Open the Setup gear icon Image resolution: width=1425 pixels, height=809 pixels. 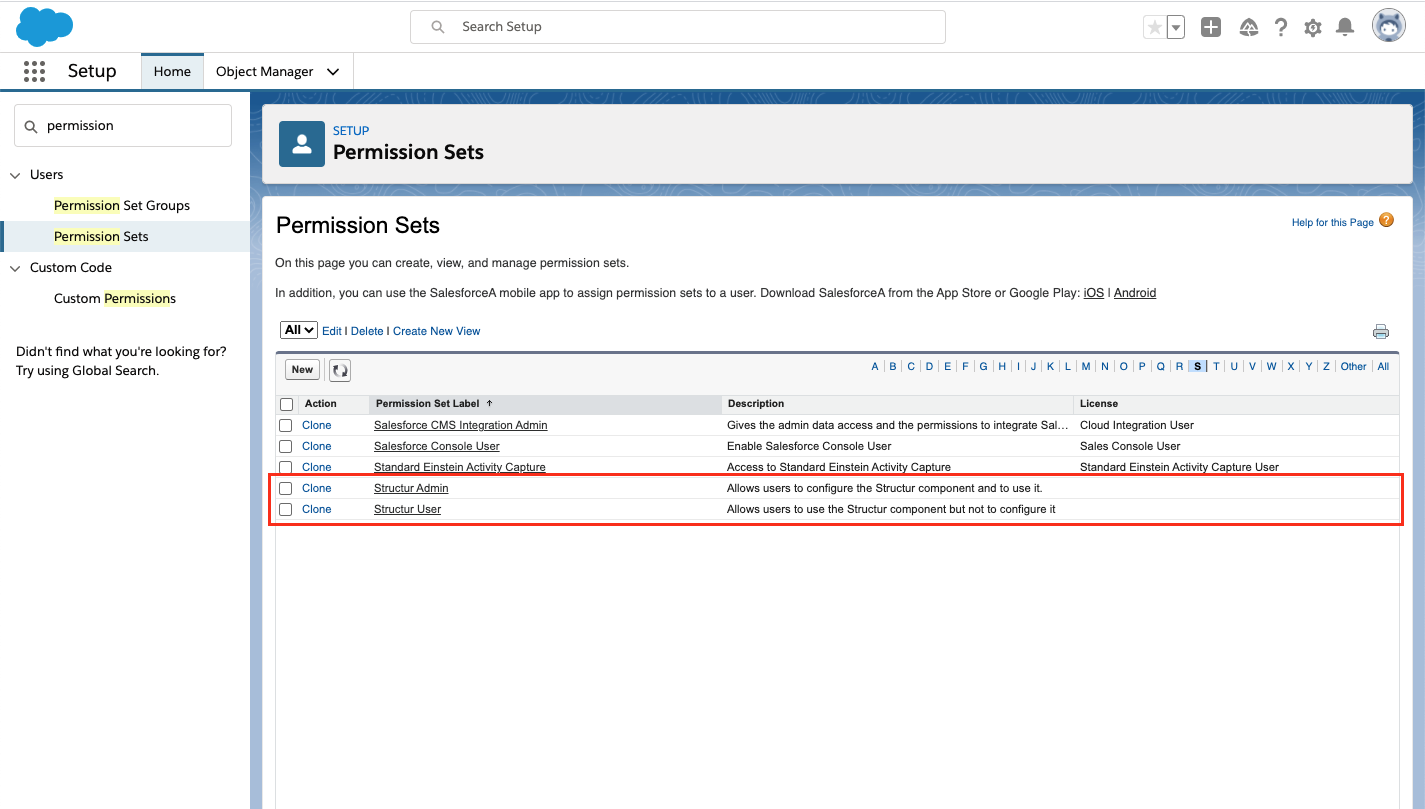tap(1313, 28)
